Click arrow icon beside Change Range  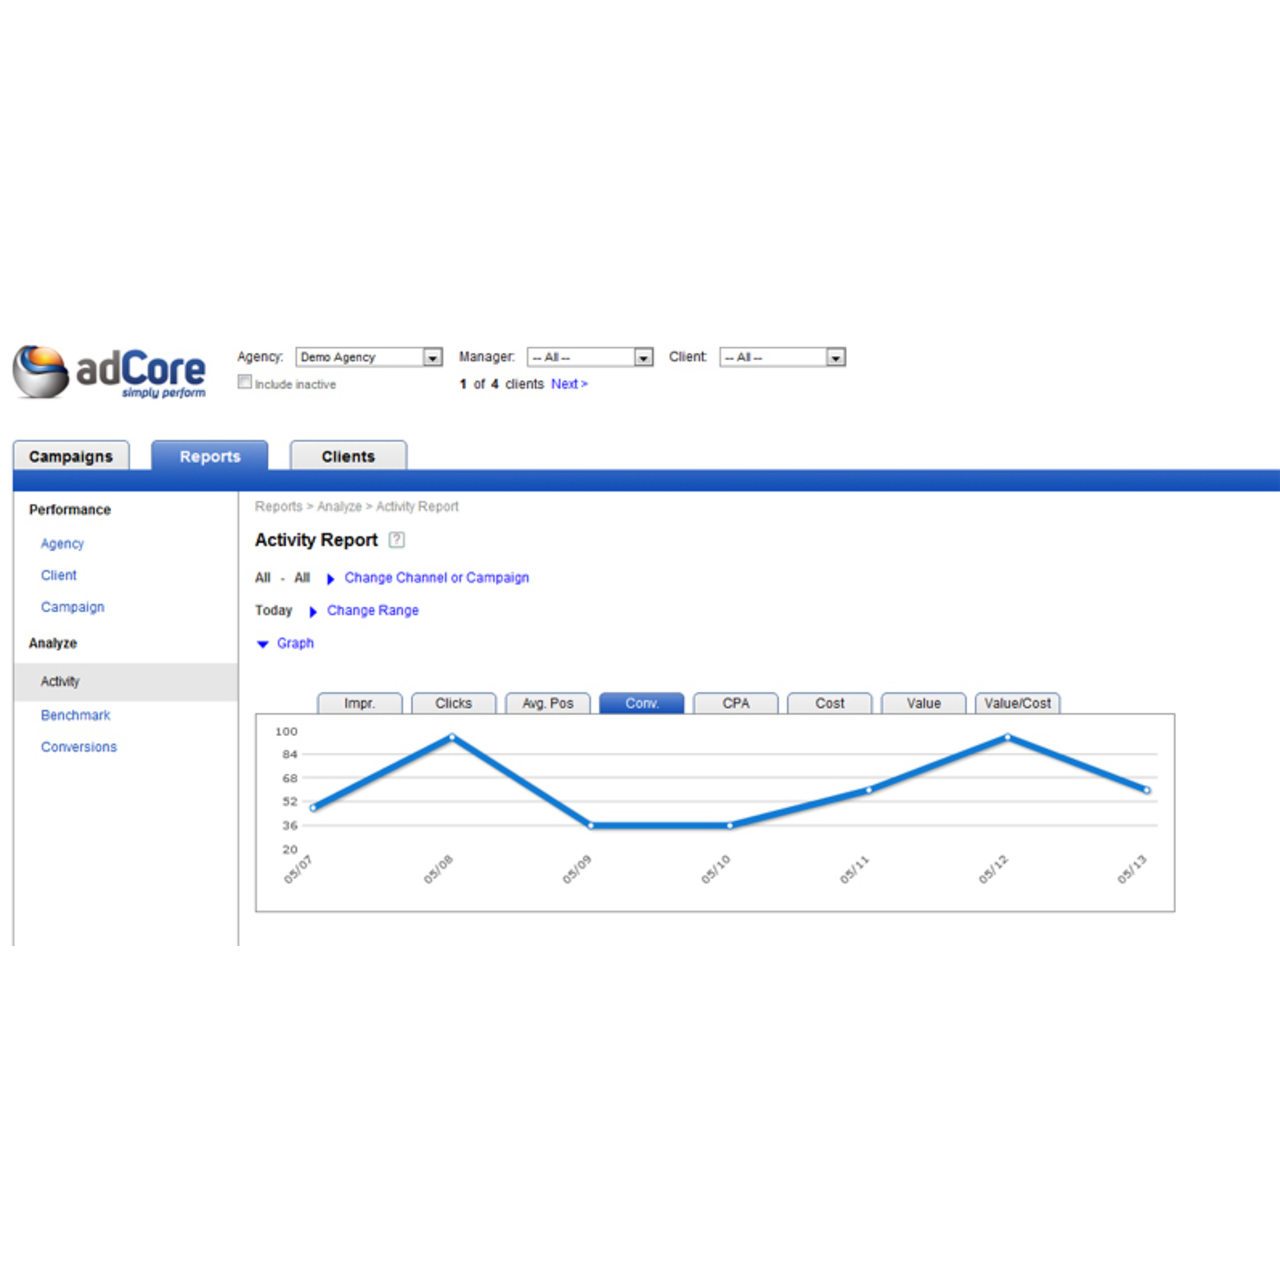point(313,612)
